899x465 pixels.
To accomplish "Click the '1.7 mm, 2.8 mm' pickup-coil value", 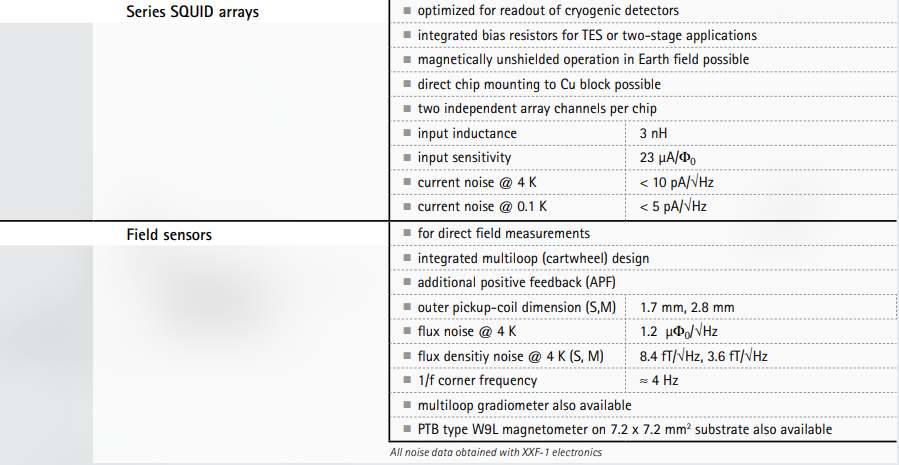I will [687, 307].
